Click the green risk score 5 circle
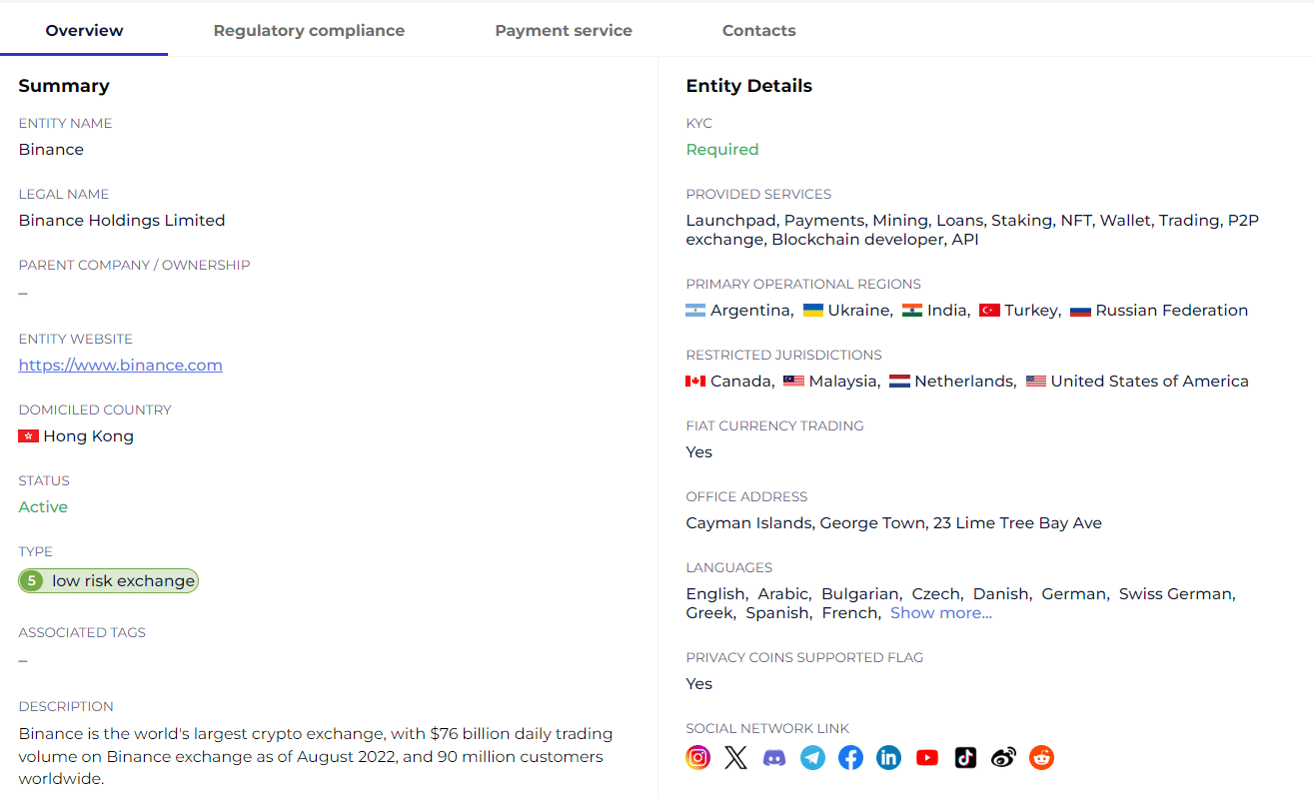This screenshot has width=1314, height=812. [x=32, y=581]
